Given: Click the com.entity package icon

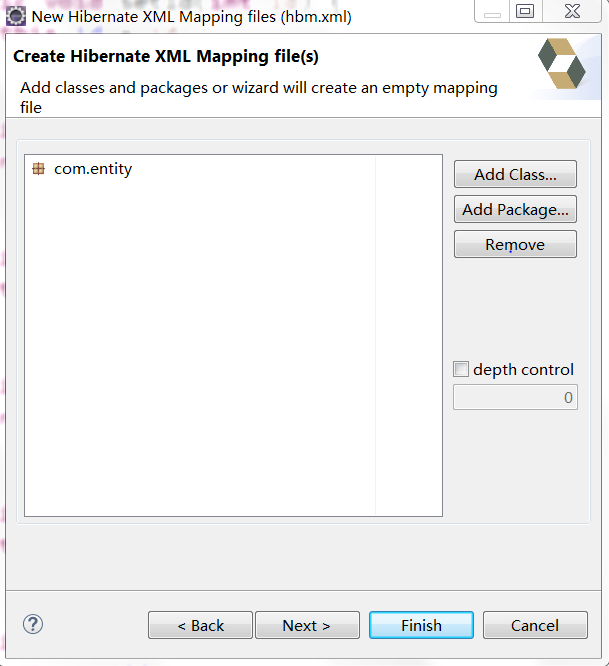Looking at the screenshot, I should pos(39,169).
